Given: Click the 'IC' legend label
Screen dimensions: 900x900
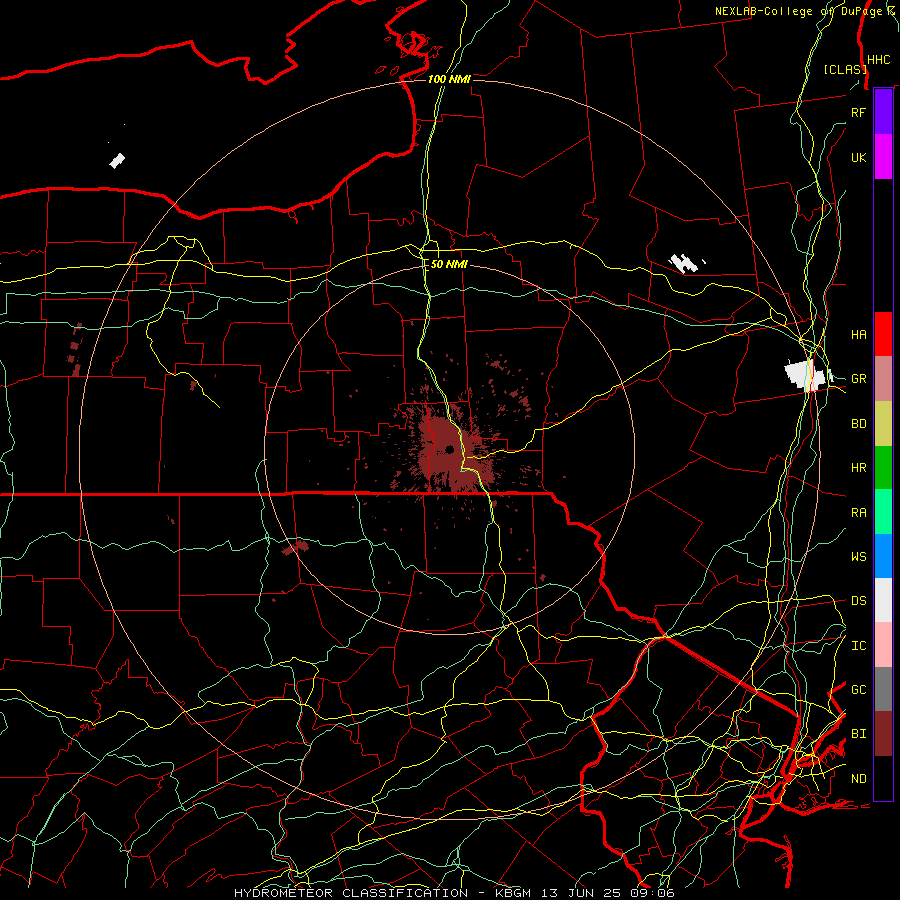Looking at the screenshot, I should [x=858, y=646].
